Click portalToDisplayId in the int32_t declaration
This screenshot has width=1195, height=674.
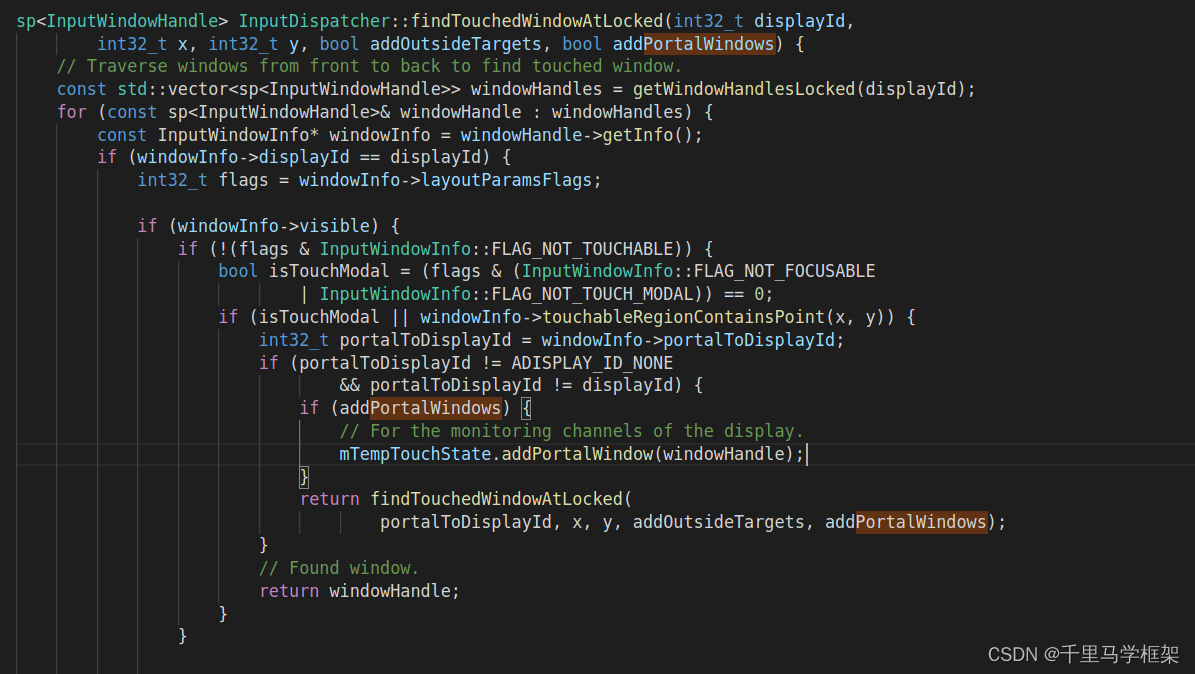tap(425, 340)
